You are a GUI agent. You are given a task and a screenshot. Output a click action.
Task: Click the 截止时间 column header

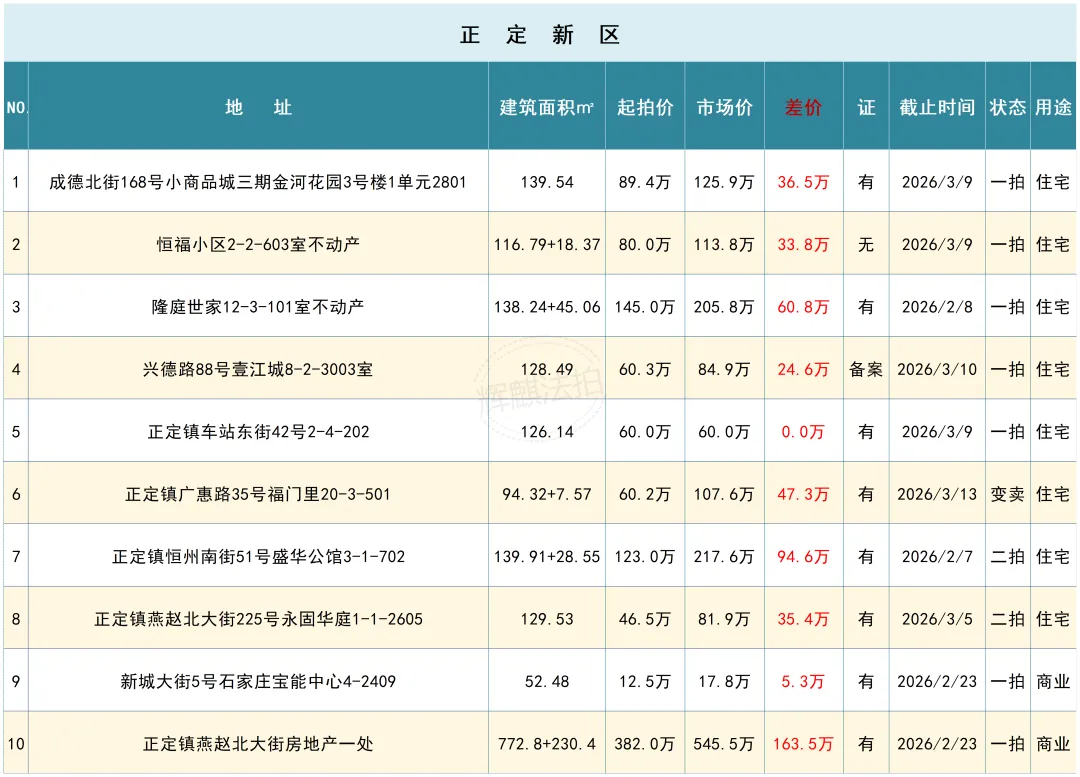[x=937, y=107]
